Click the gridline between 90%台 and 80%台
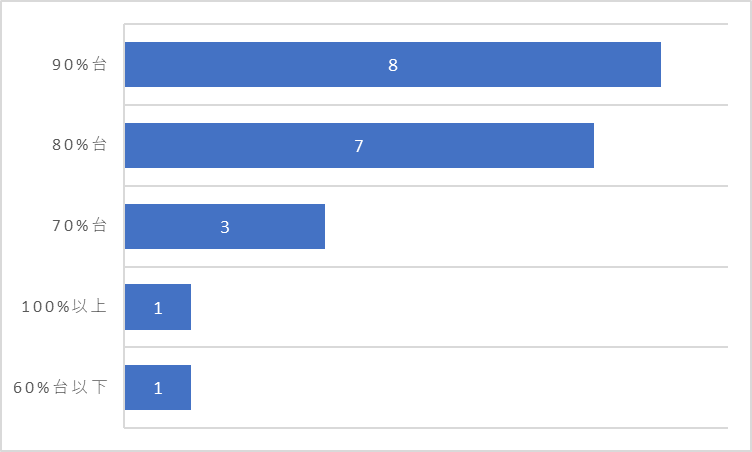The height and width of the screenshot is (452, 752). (426, 105)
